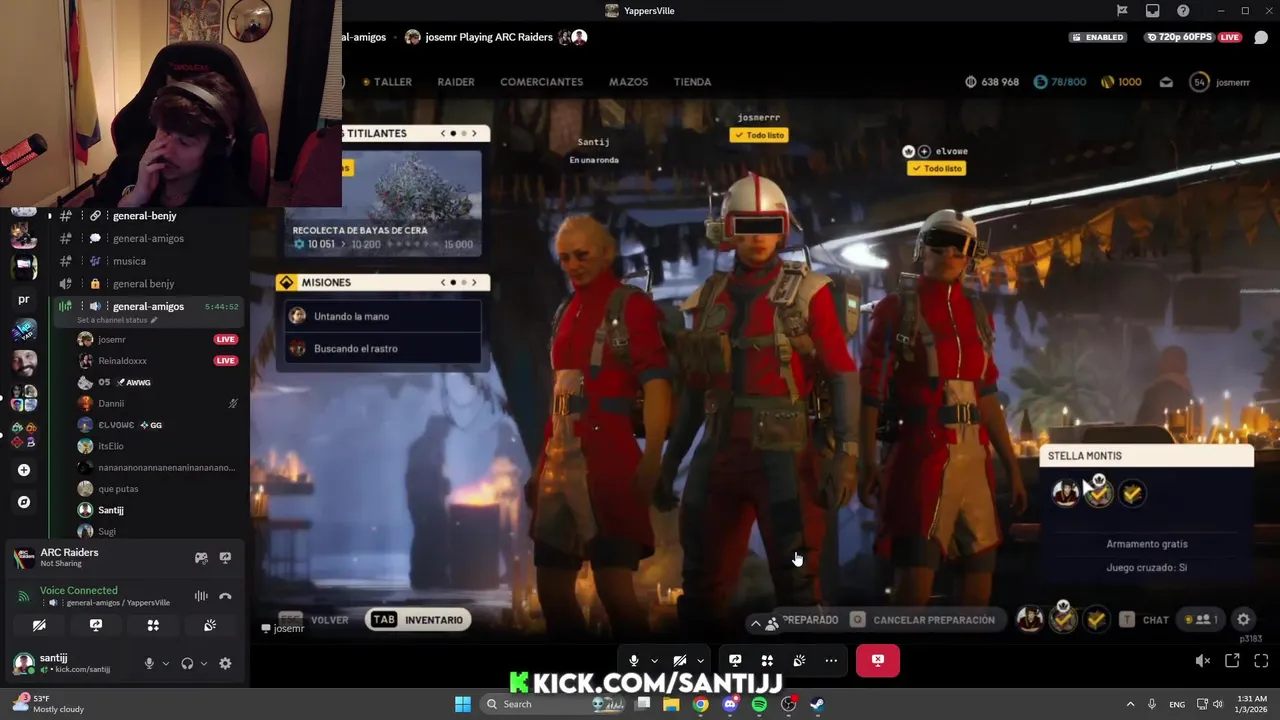Image resolution: width=1280 pixels, height=720 pixels.
Task: Switch to the RAIDER tab
Action: pyautogui.click(x=456, y=82)
